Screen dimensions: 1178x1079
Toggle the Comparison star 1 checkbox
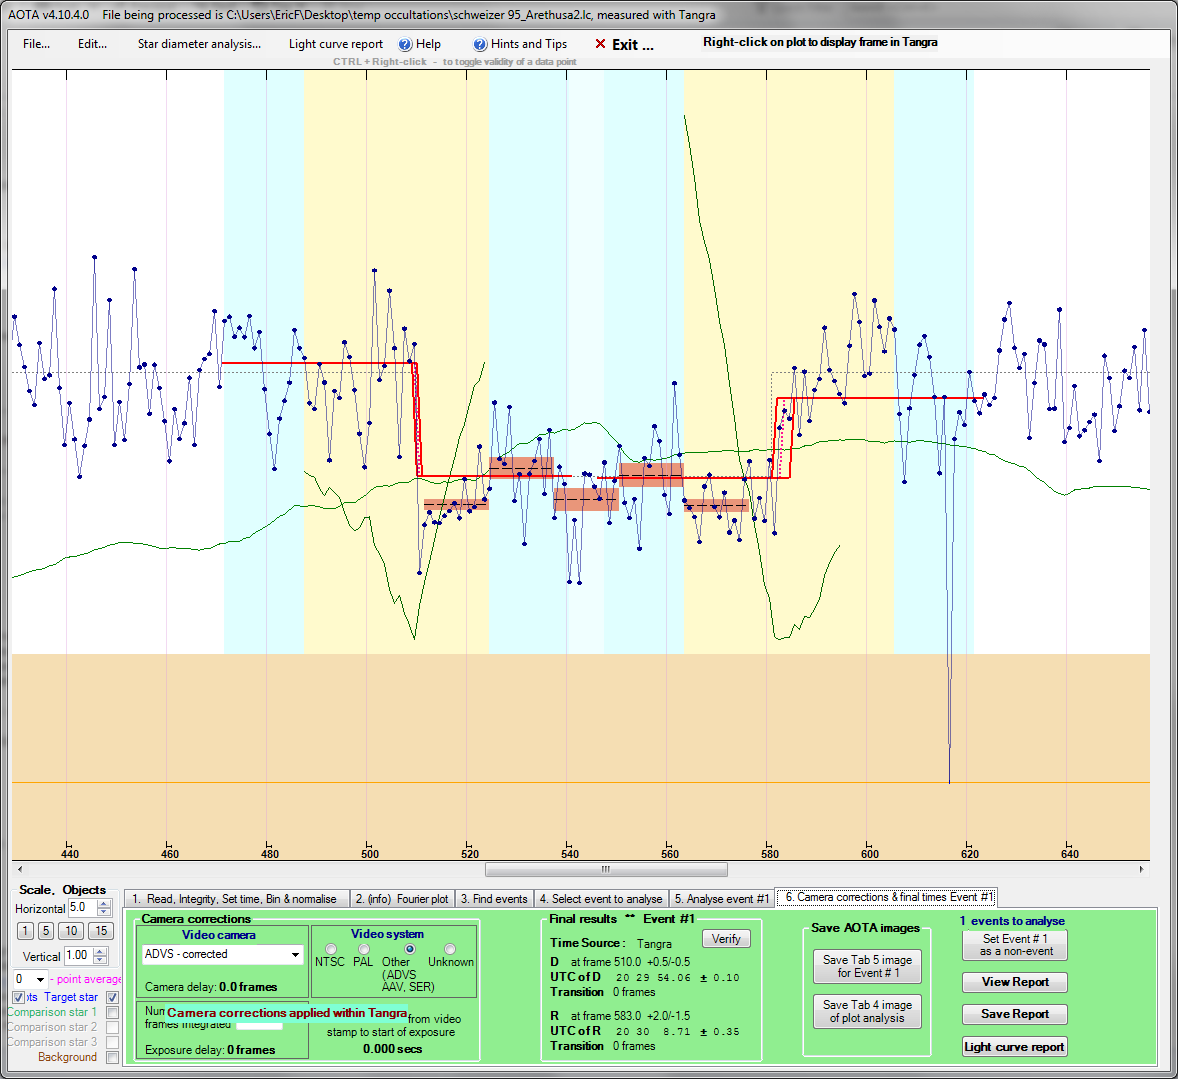[112, 1012]
